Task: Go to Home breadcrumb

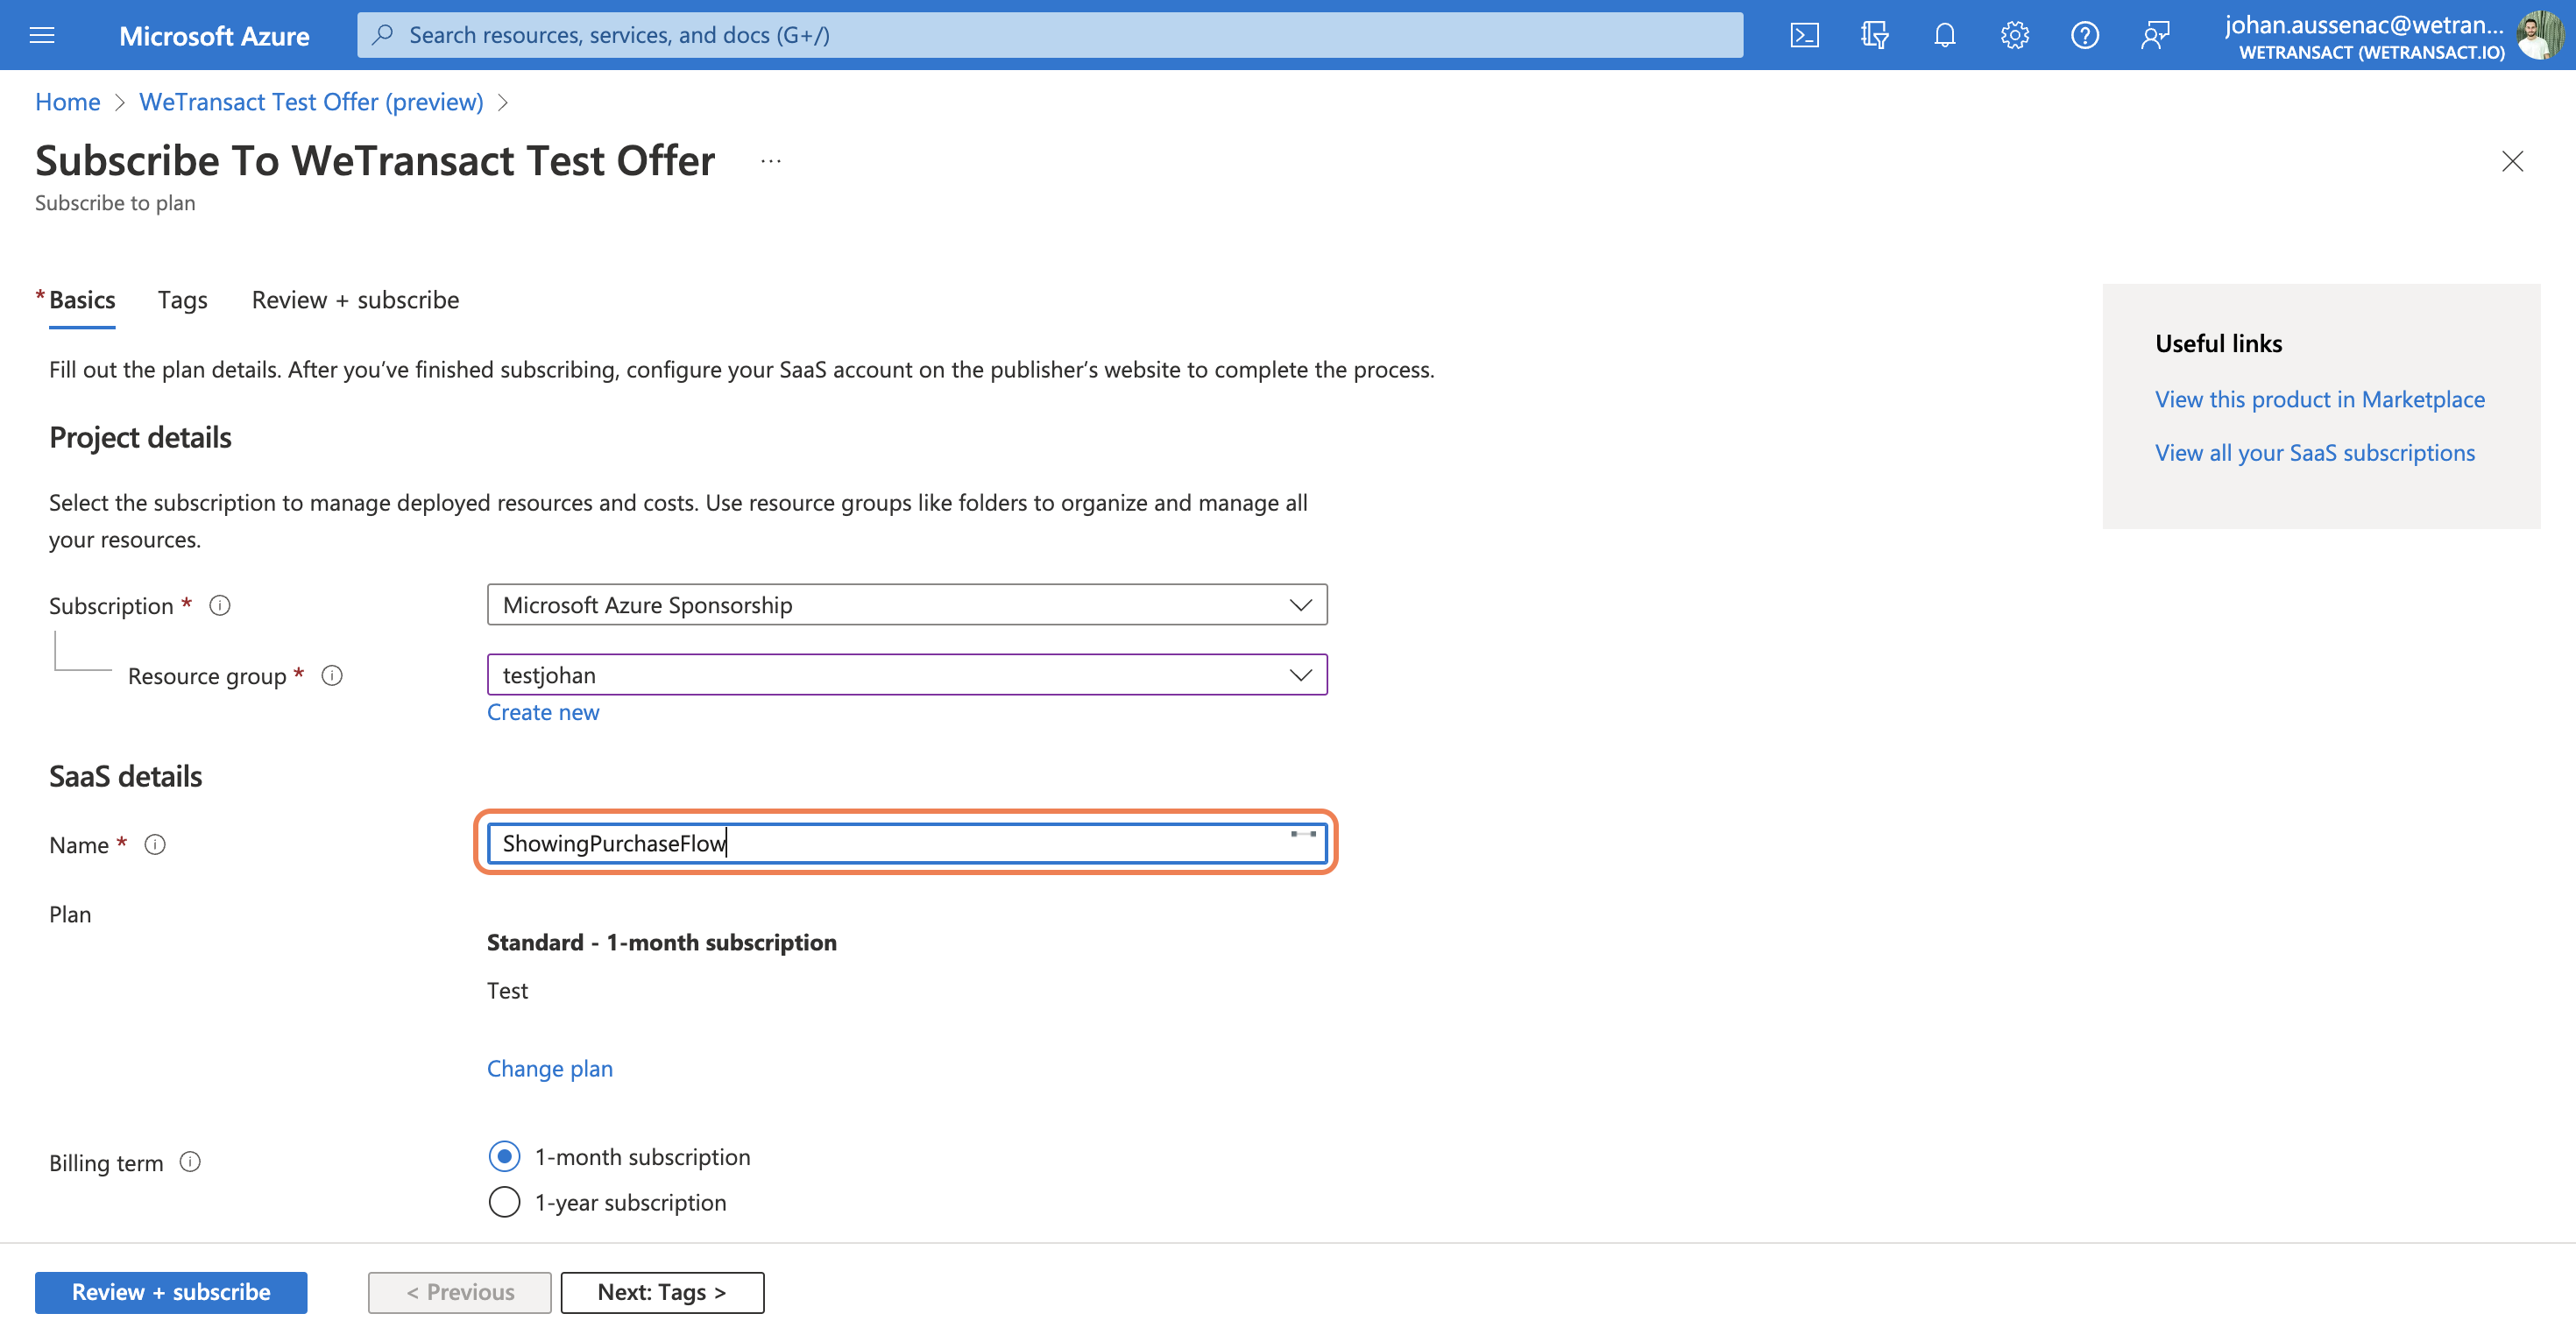Action: click(x=68, y=102)
